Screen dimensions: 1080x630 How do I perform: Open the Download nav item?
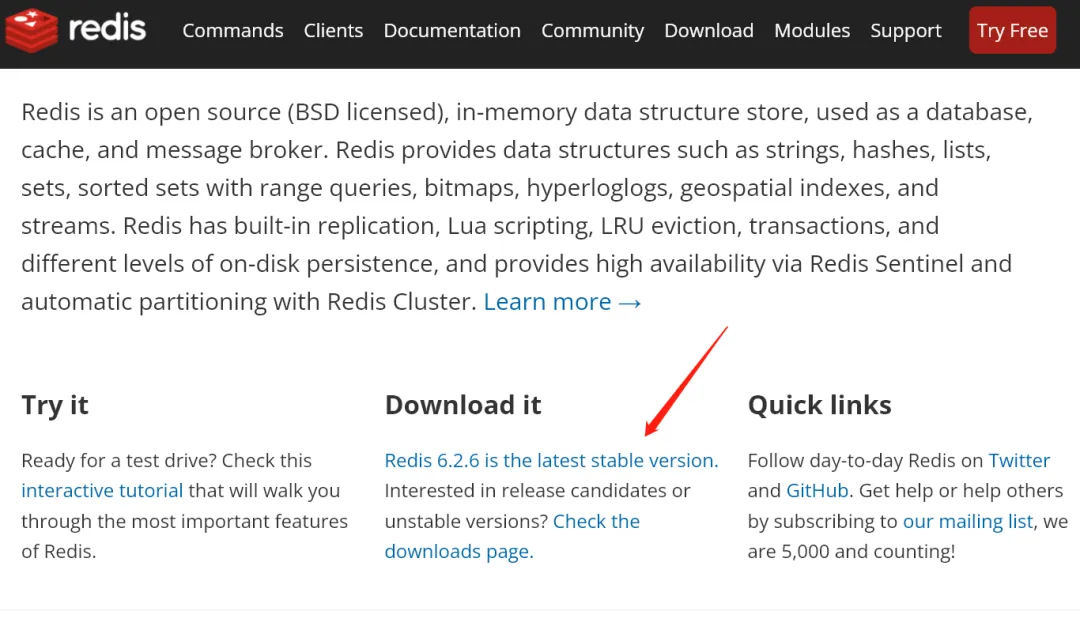point(708,31)
